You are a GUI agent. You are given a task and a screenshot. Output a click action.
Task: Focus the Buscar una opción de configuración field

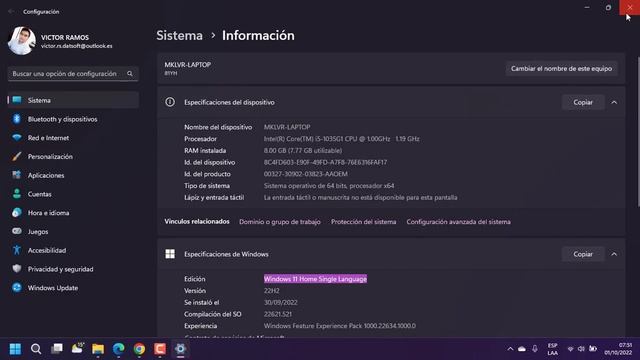pos(73,74)
